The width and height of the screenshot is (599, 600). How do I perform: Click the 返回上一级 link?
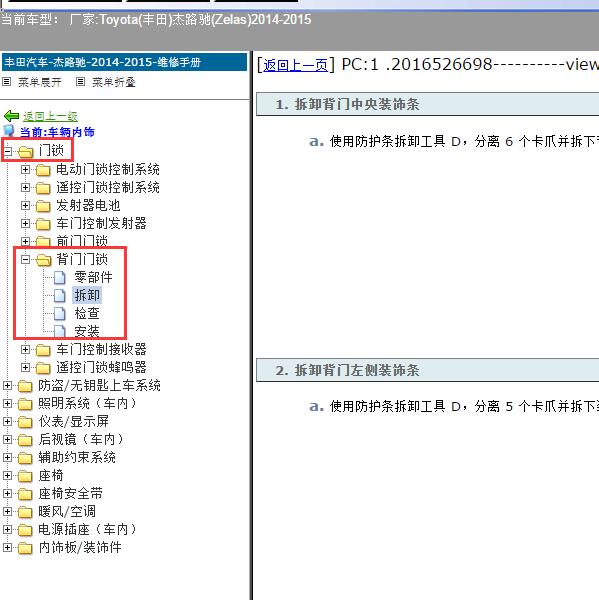[x=50, y=116]
